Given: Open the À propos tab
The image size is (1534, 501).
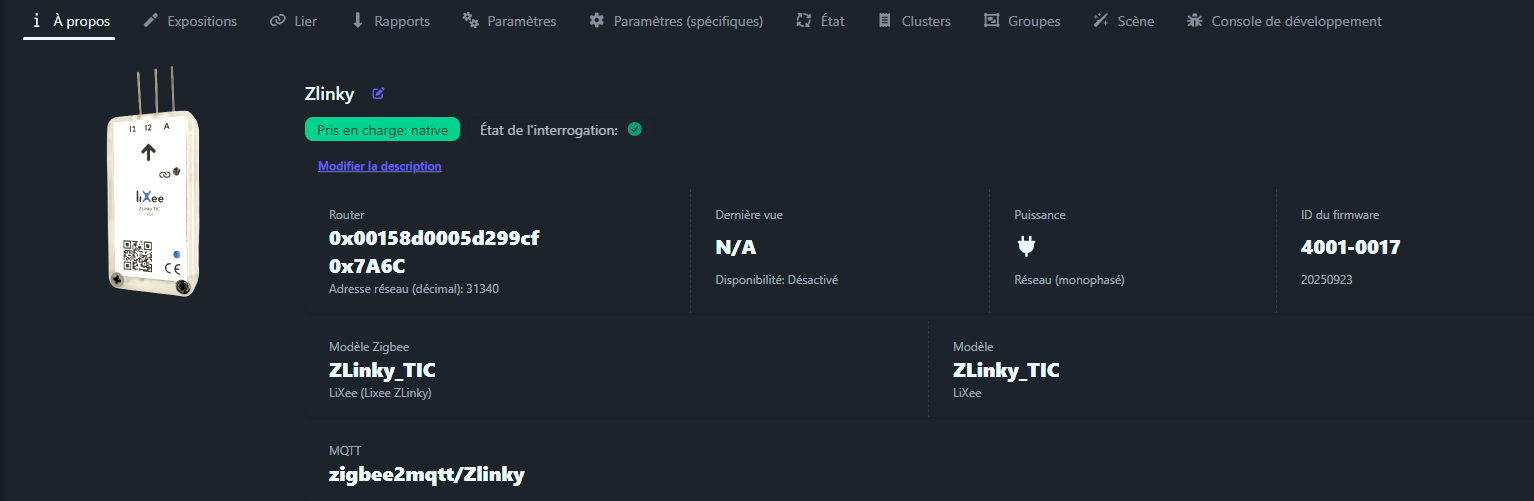Looking at the screenshot, I should tap(69, 21).
